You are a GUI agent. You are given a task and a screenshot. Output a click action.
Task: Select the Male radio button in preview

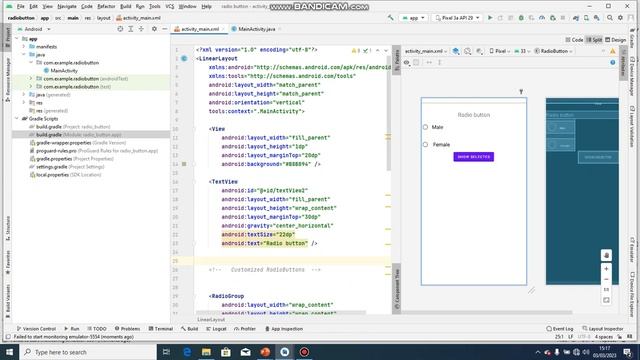coord(425,127)
